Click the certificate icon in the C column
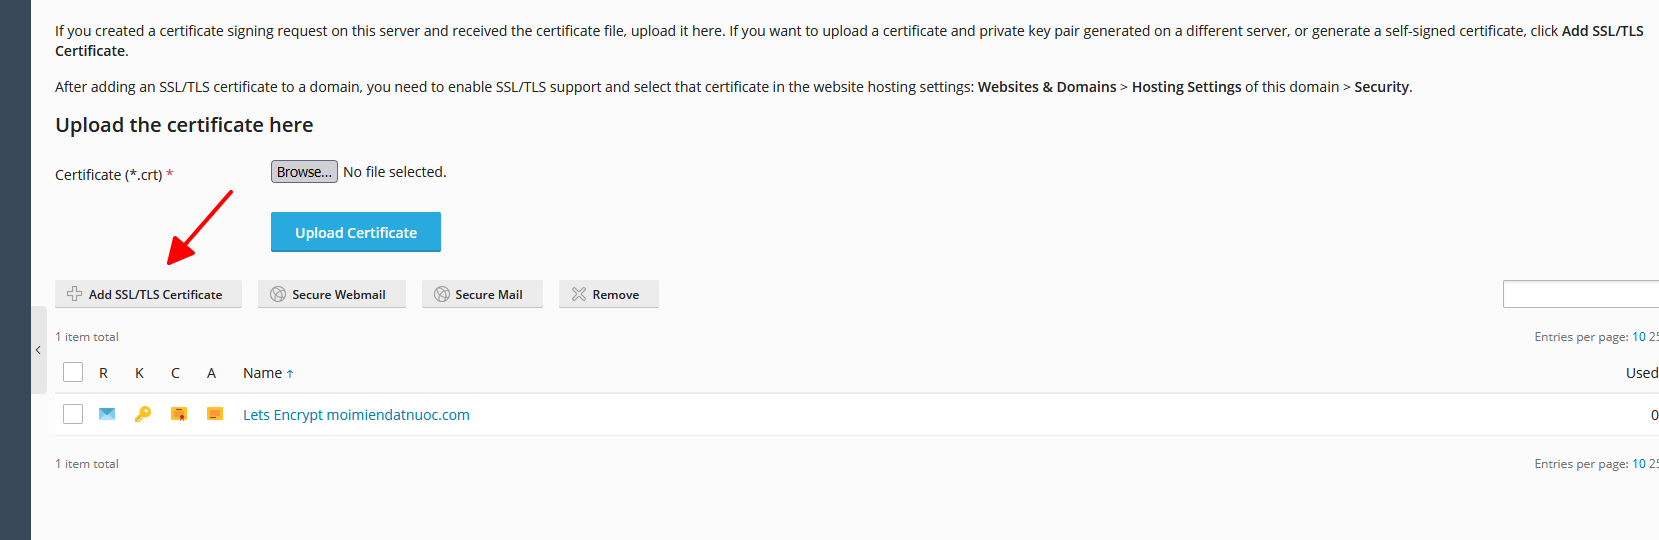The width and height of the screenshot is (1659, 540). coord(179,414)
